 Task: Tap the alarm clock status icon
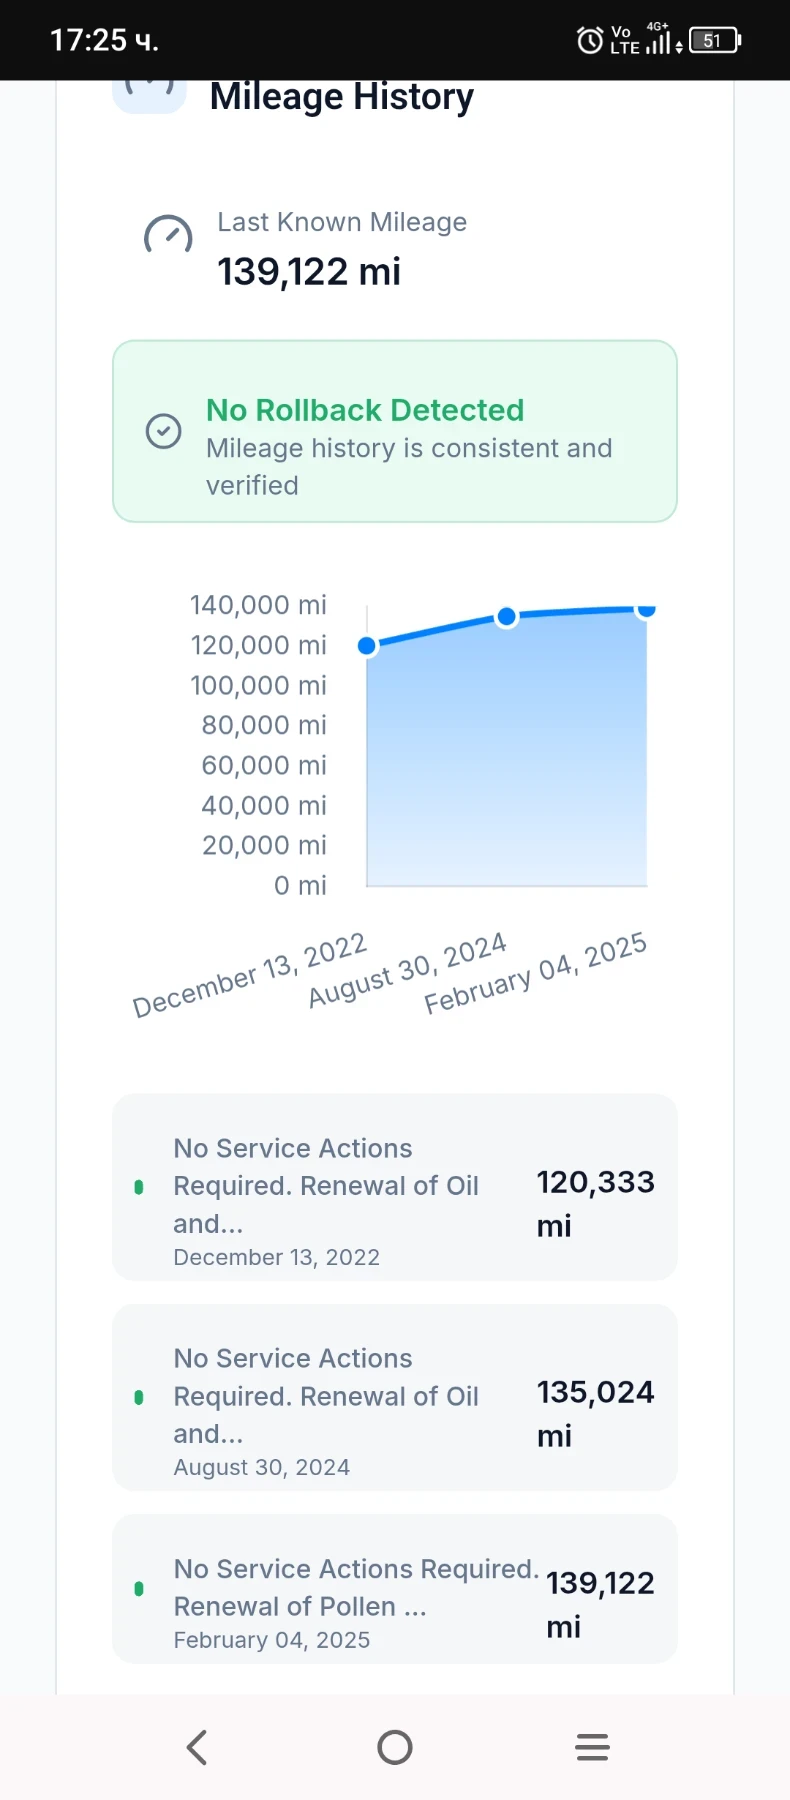[590, 41]
